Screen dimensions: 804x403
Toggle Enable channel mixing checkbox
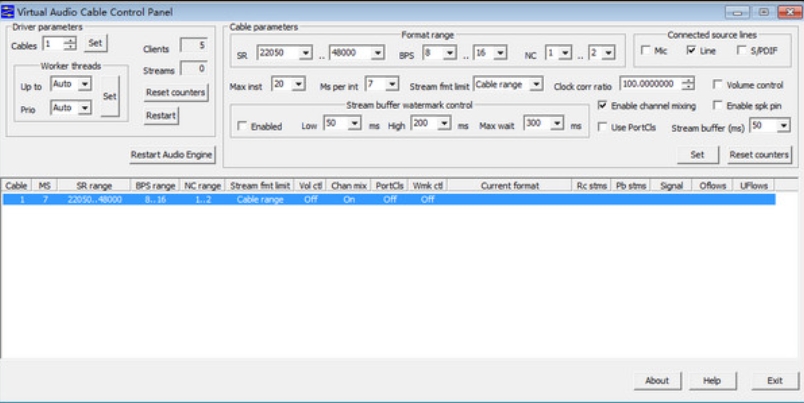(602, 106)
